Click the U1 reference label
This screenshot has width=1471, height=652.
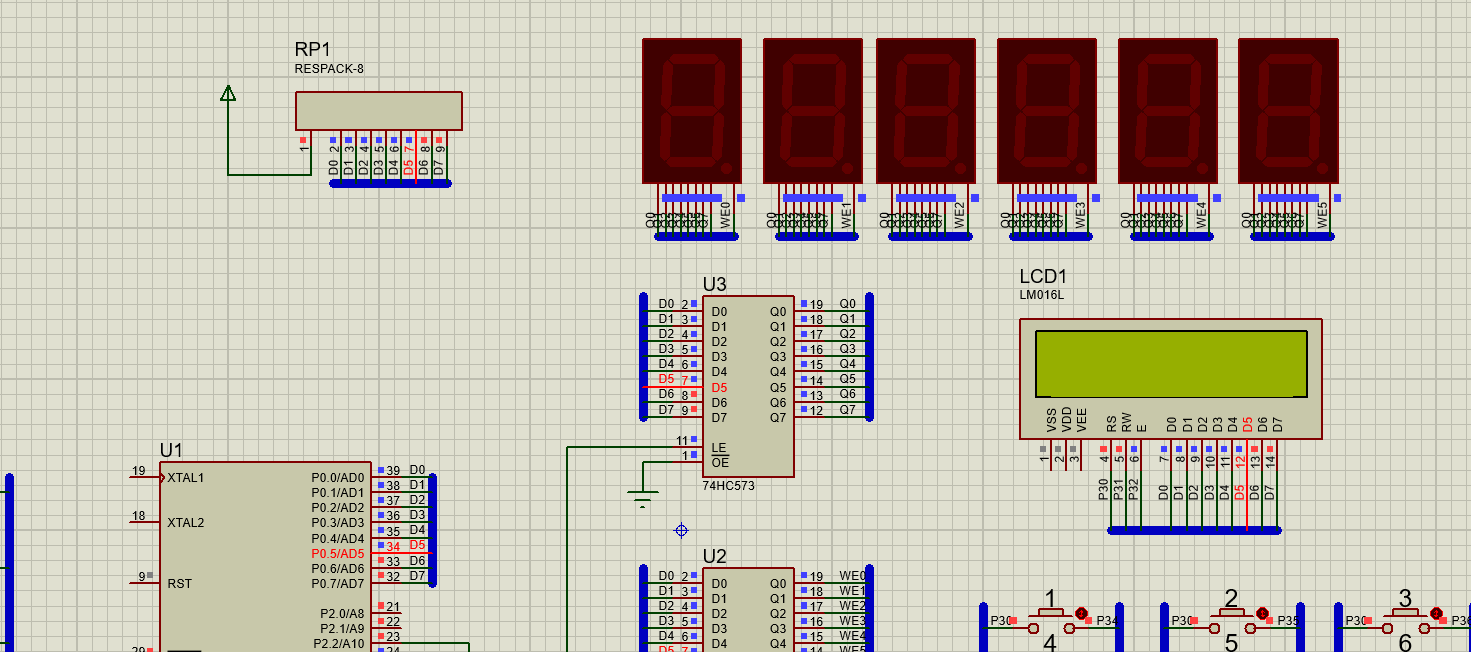171,451
